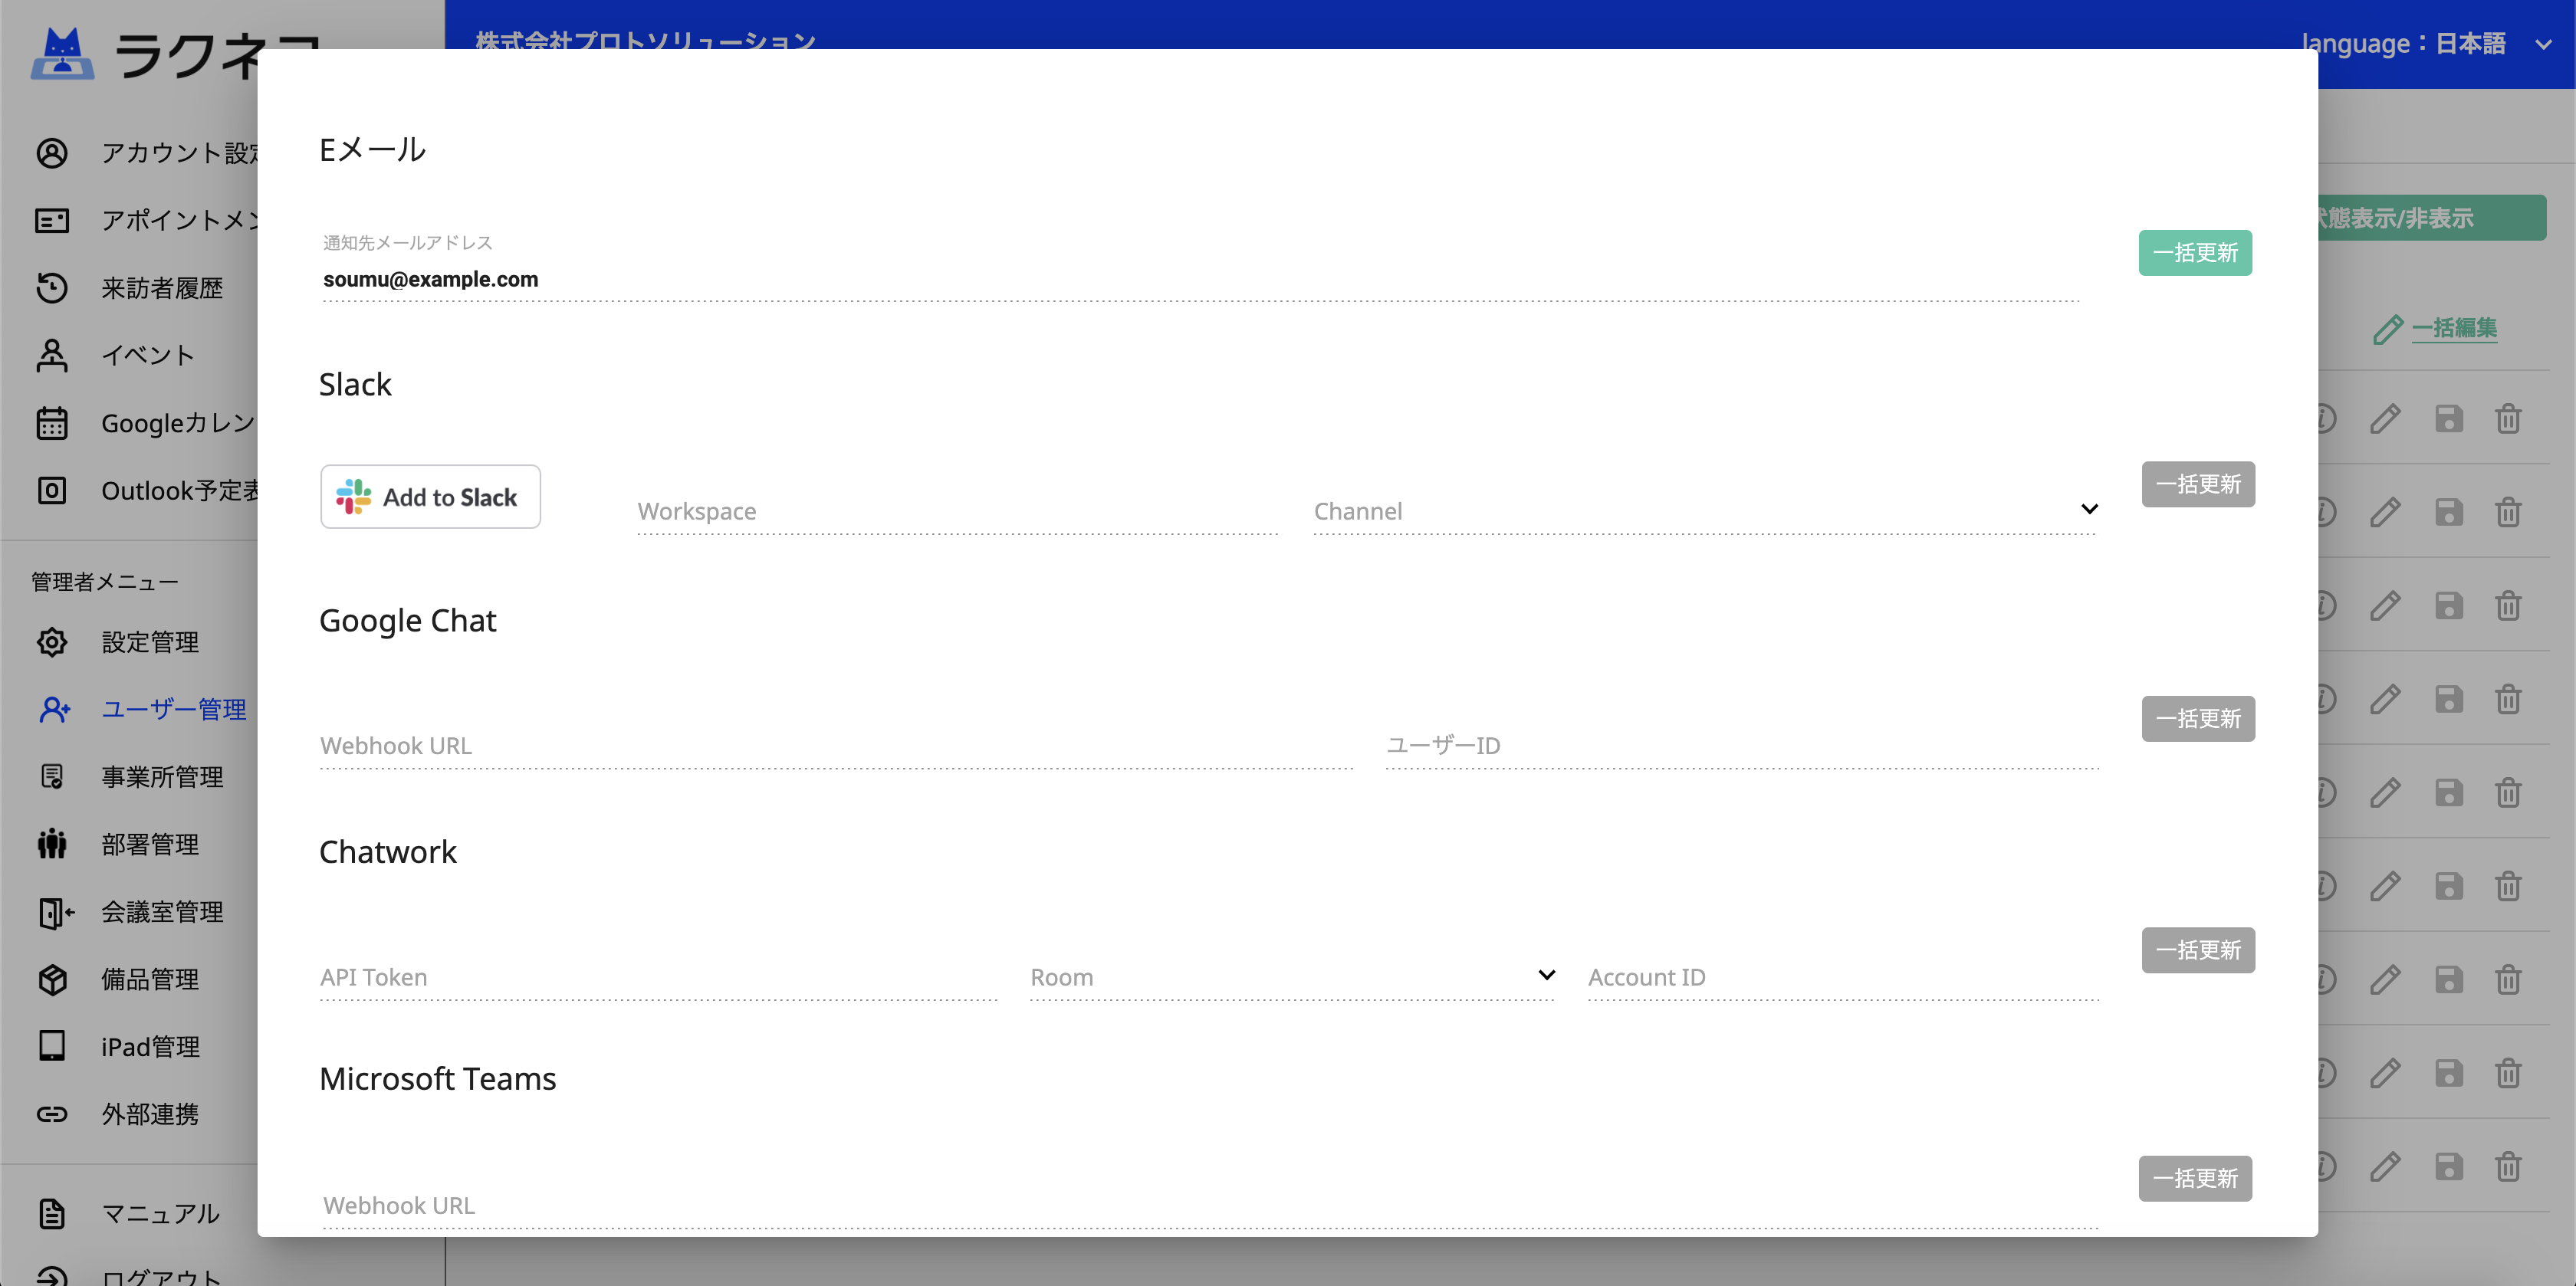Screen dimensions: 2576x1286
Task: Click 一括更新 for Chatwork
Action: [x=2198, y=950]
